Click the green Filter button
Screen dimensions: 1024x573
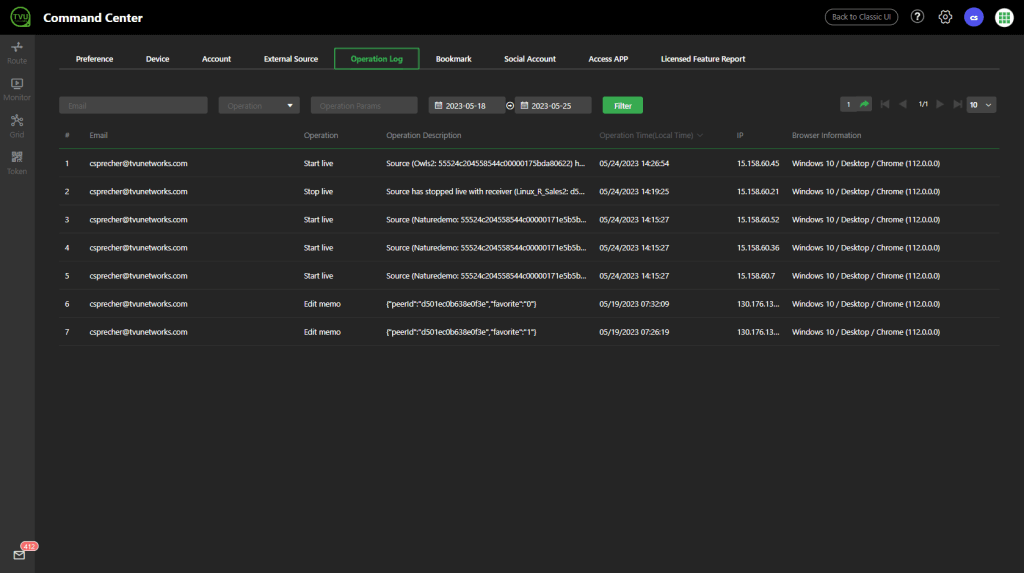(x=622, y=105)
